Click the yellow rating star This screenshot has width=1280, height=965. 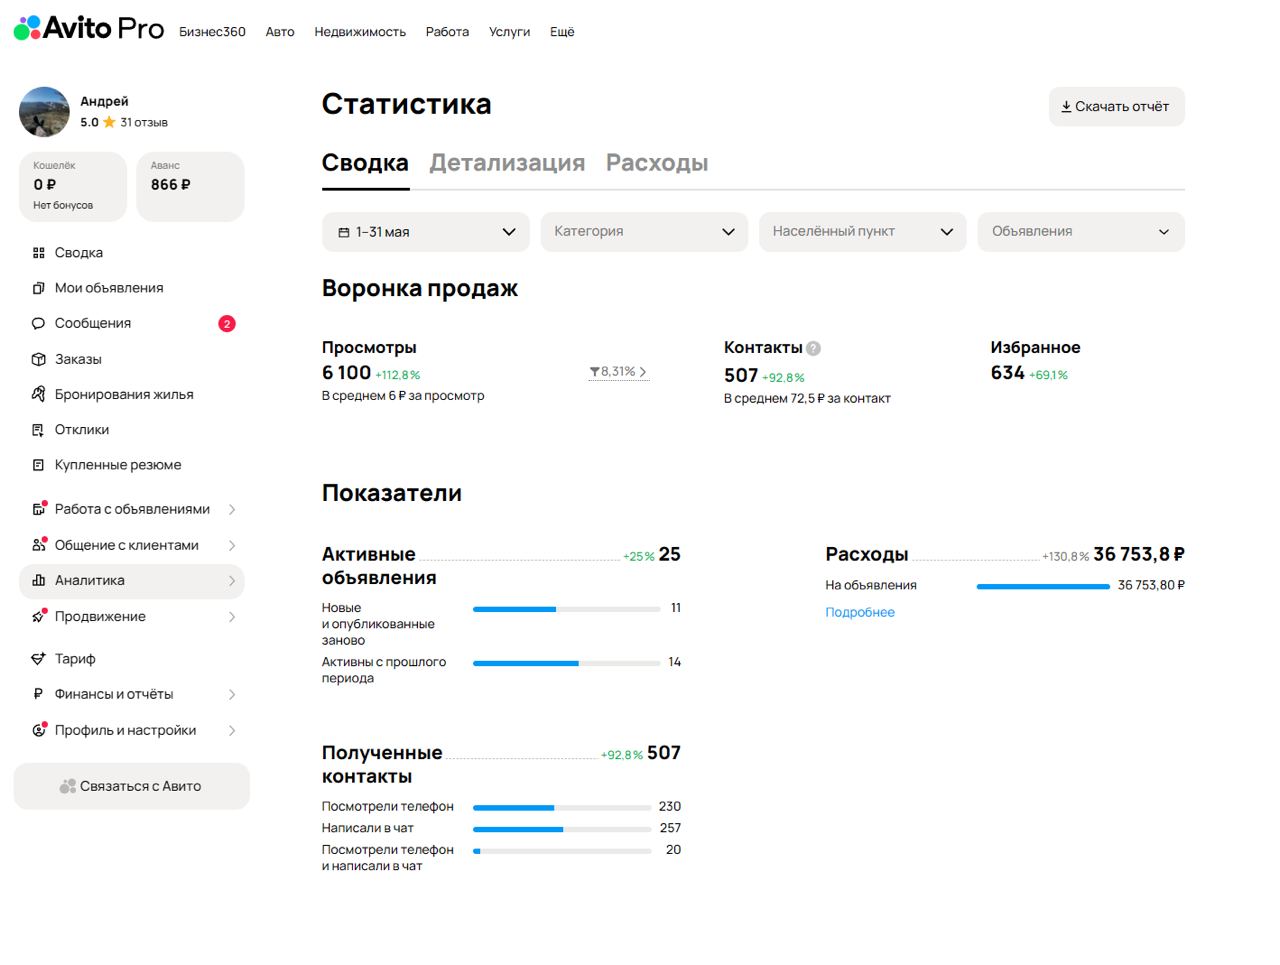109,122
